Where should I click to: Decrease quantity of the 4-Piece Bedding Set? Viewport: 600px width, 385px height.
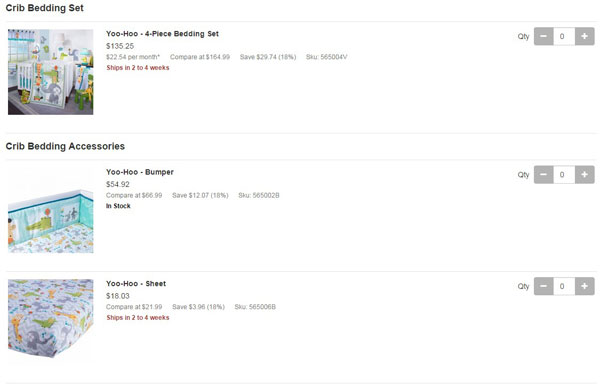pos(543,36)
